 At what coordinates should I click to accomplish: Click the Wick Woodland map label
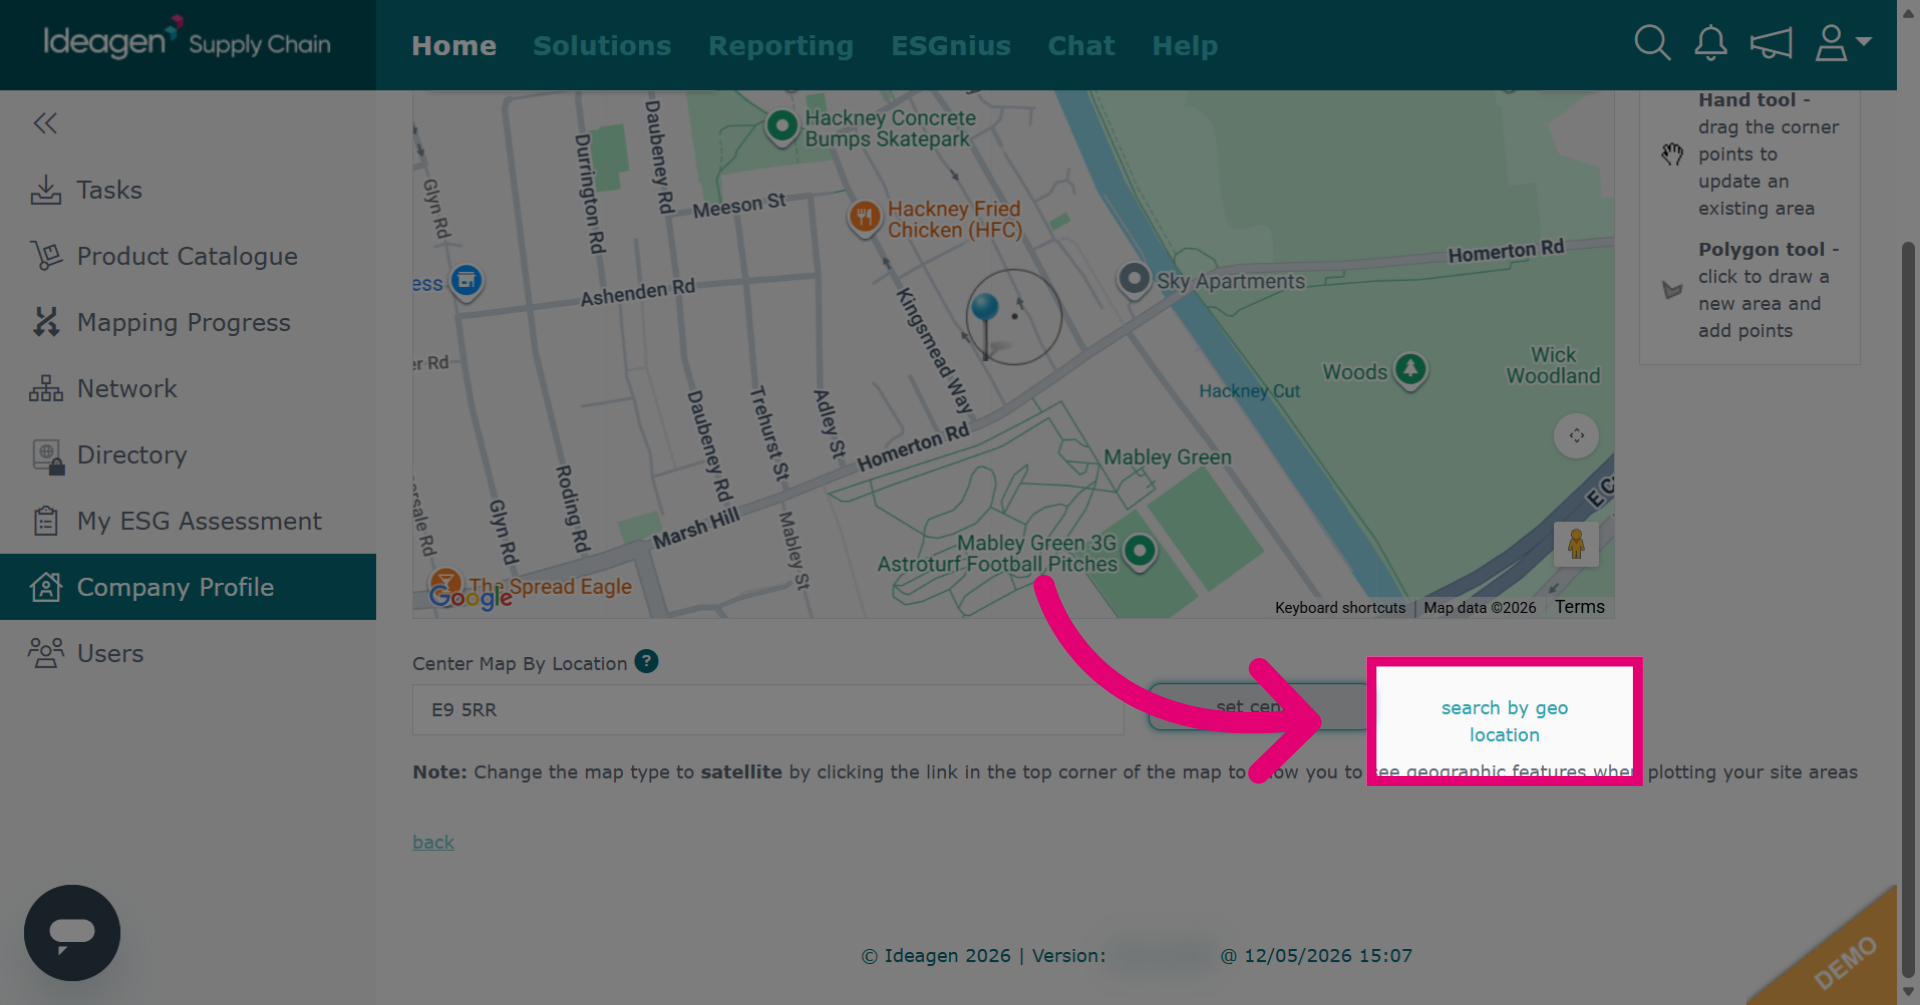(1553, 365)
